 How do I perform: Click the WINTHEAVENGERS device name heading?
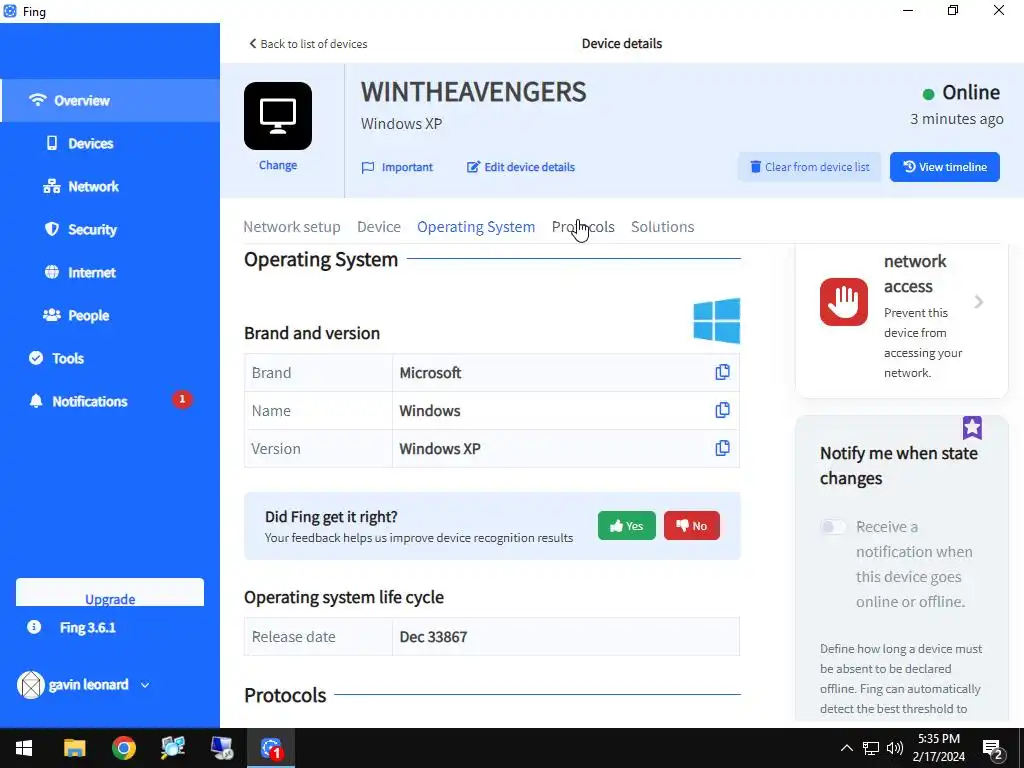pos(473,92)
